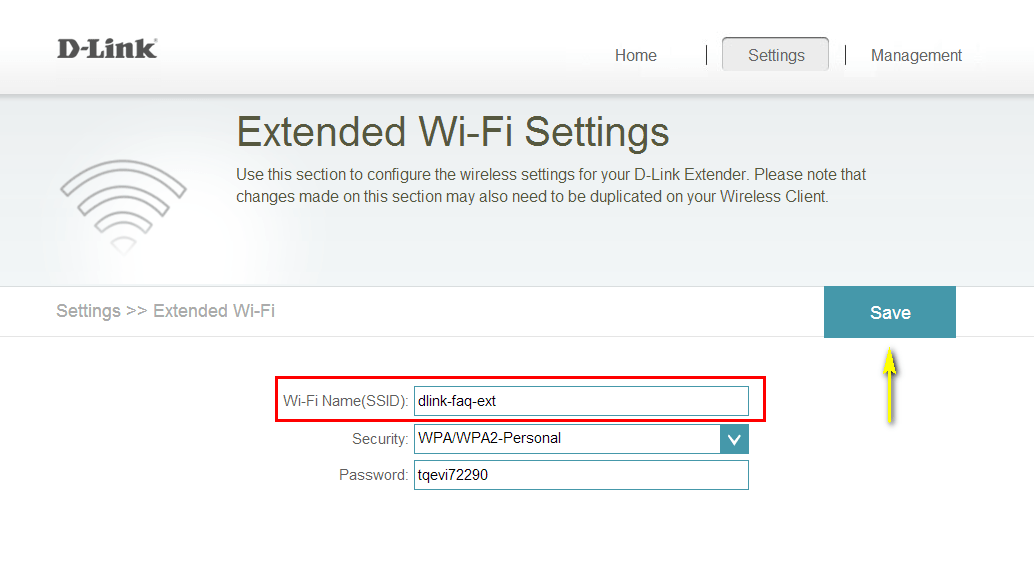Screen dimensions: 1034x568
Task: Click the Settings breadcrumb link
Action: point(88,311)
